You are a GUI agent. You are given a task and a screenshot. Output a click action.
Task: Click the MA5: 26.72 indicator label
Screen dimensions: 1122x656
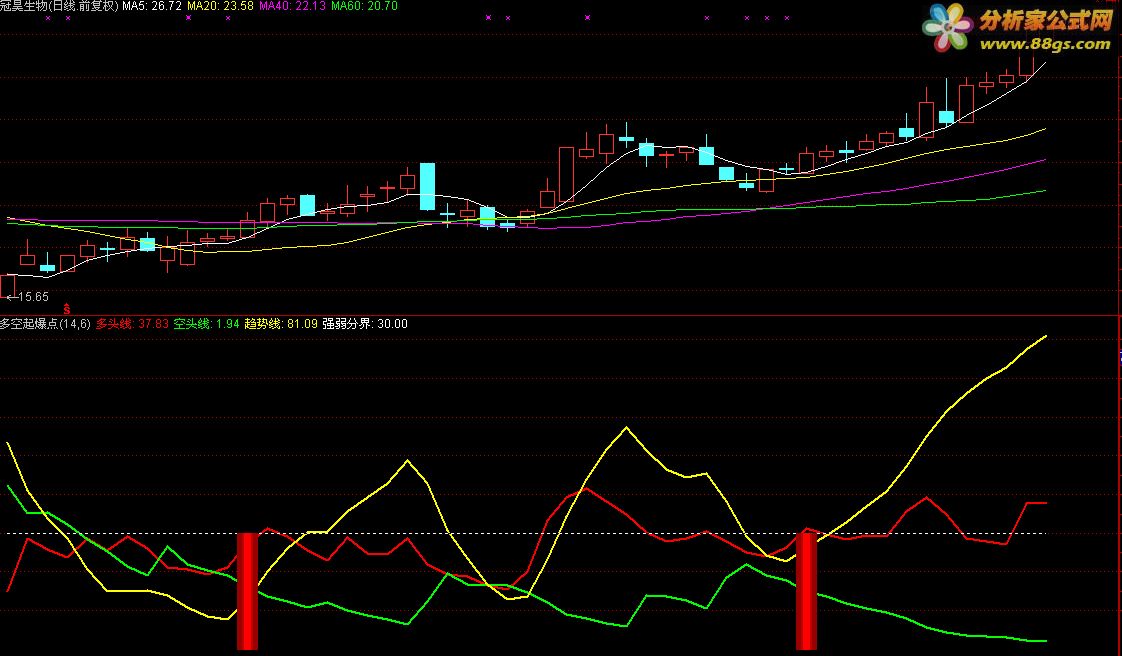pos(152,6)
